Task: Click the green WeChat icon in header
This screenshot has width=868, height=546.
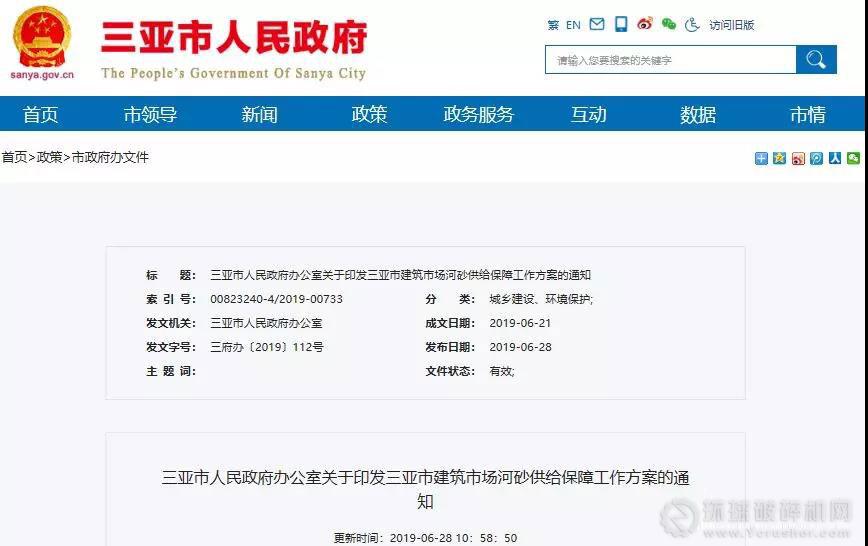Action: tap(668, 25)
